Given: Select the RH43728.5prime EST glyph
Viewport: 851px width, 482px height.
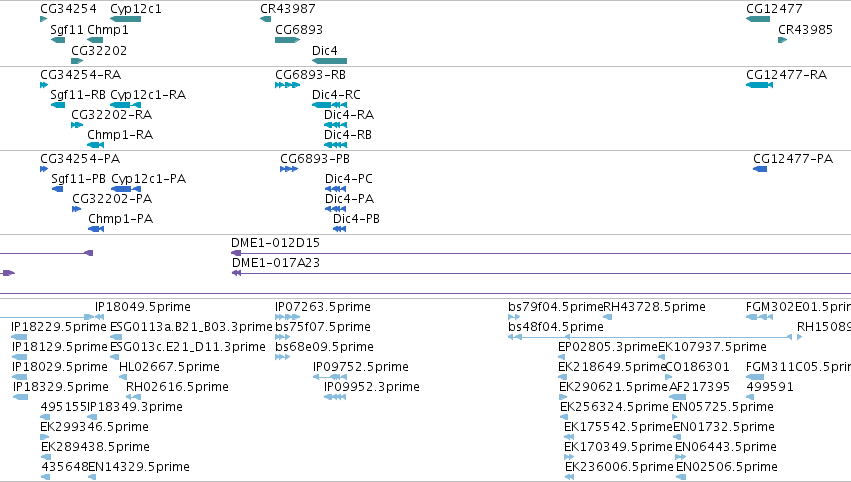Looking at the screenshot, I should [608, 317].
